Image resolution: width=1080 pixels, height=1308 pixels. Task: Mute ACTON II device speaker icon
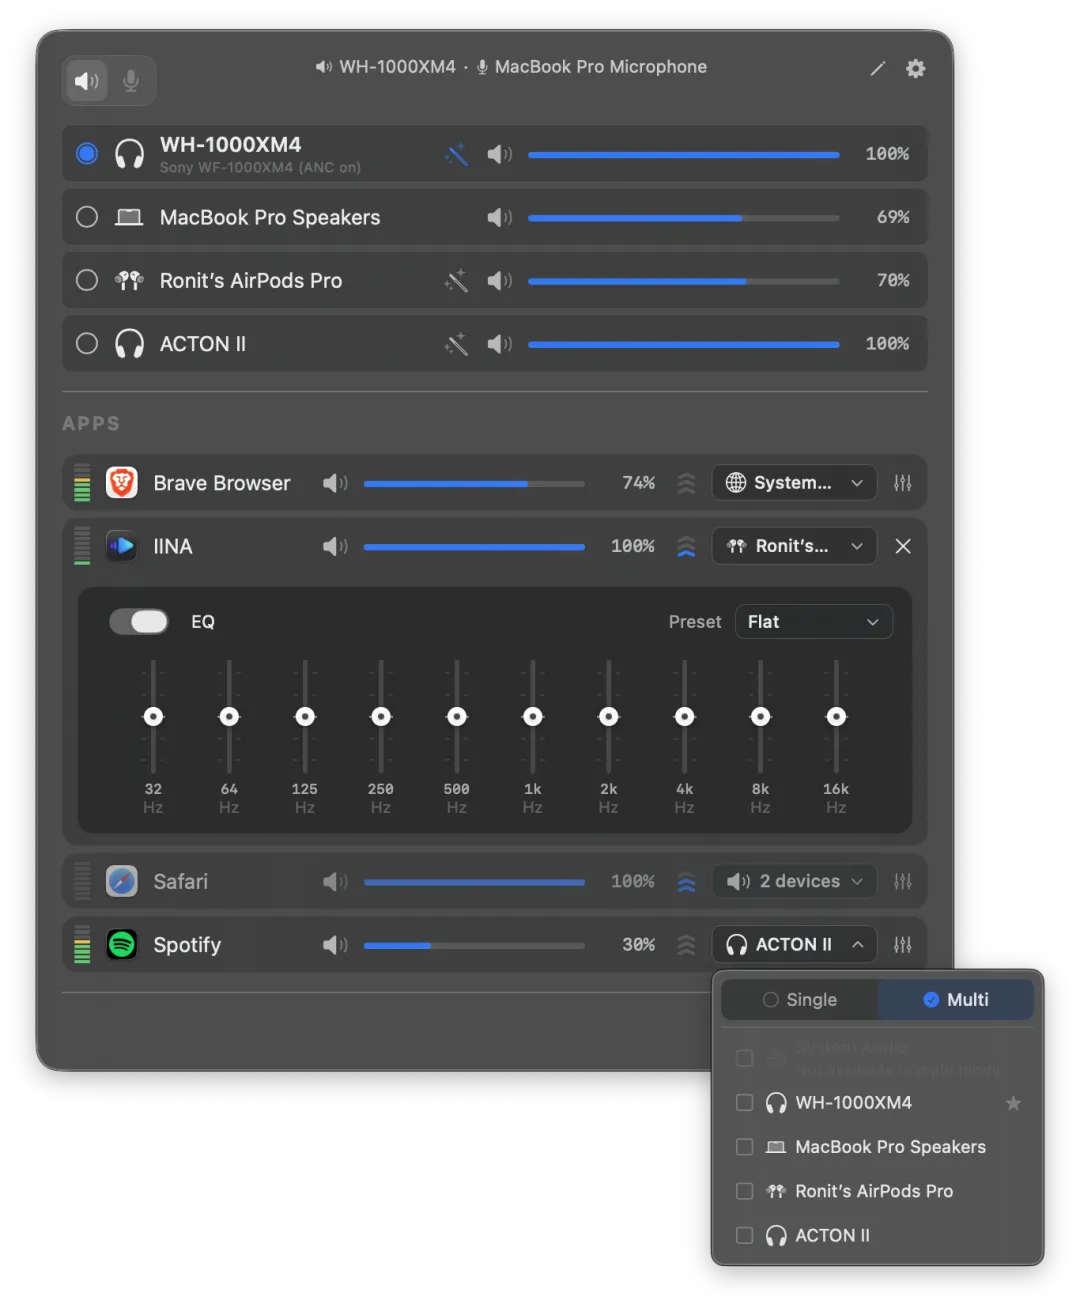499,344
